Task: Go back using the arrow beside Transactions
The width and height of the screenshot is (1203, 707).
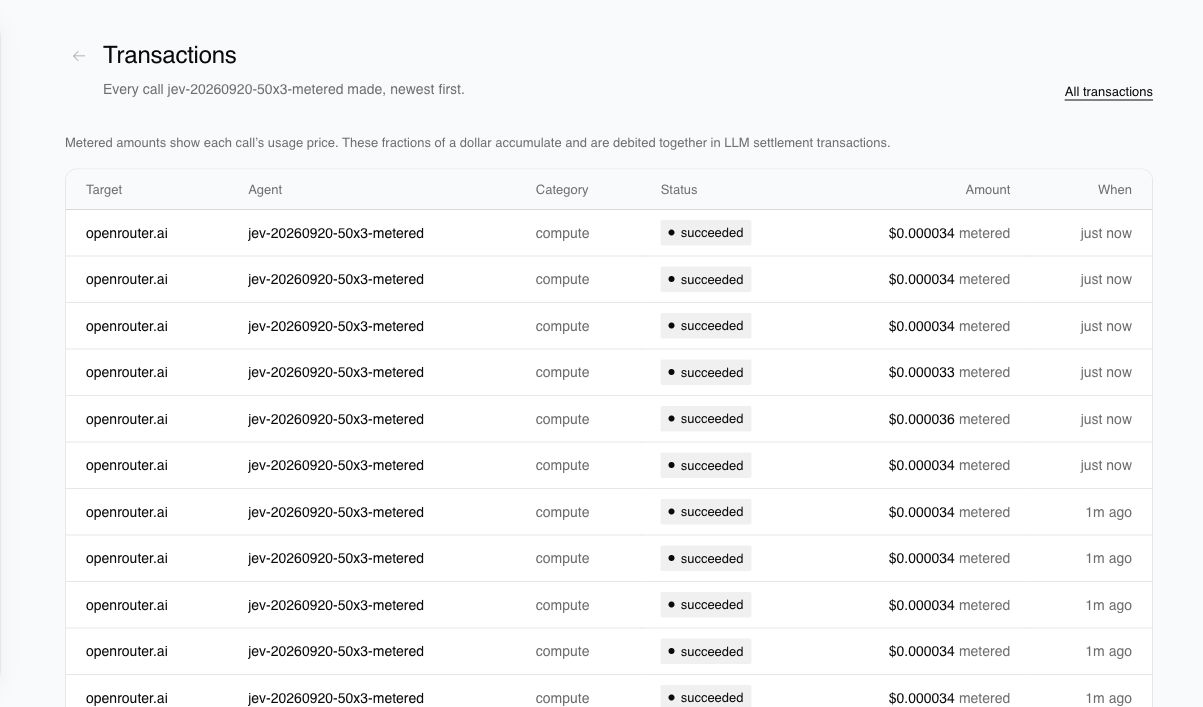Action: [x=79, y=56]
